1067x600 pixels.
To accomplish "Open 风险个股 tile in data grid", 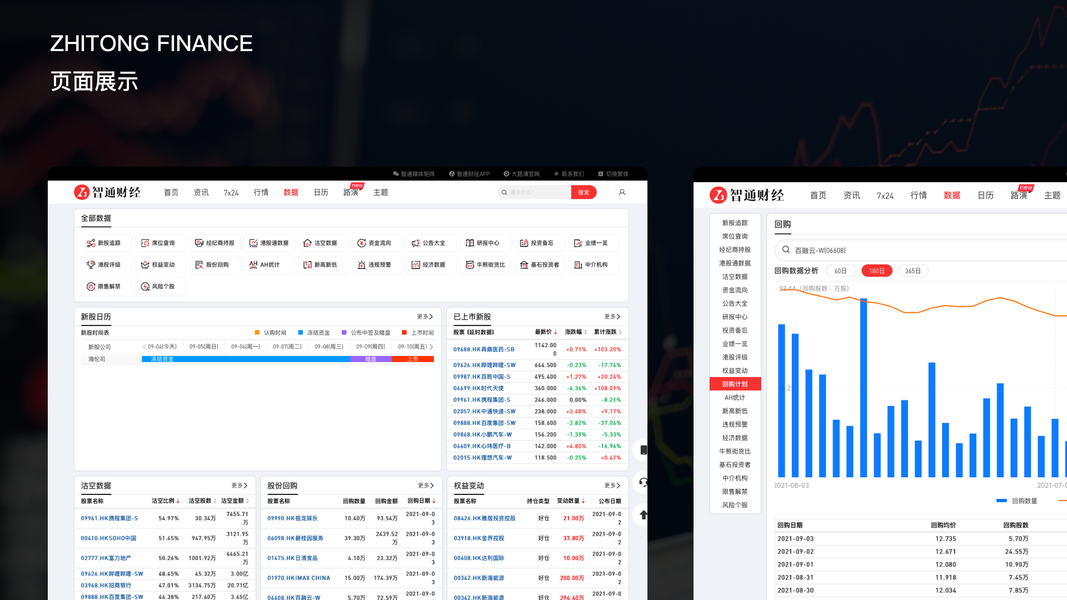I will [x=159, y=286].
